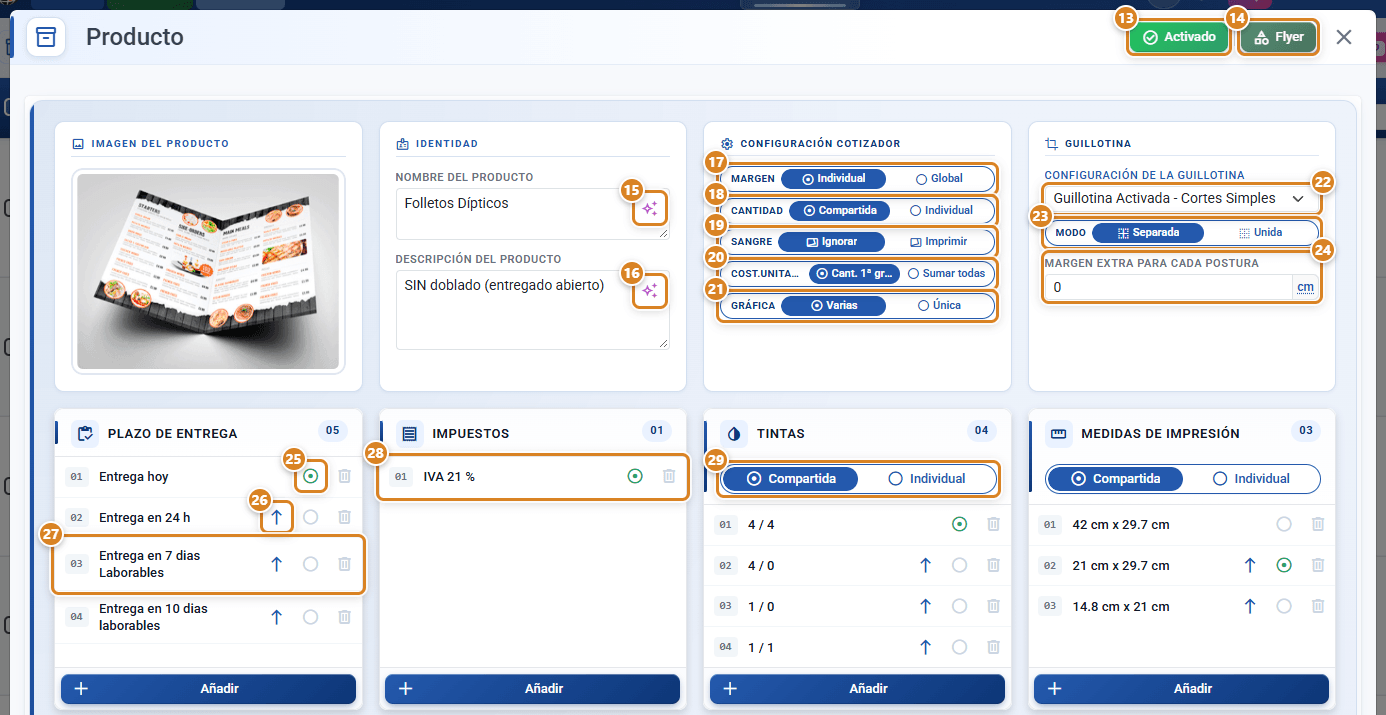Image resolution: width=1386 pixels, height=715 pixels.
Task: Move Entrega en 24 h up
Action: [x=277, y=517]
